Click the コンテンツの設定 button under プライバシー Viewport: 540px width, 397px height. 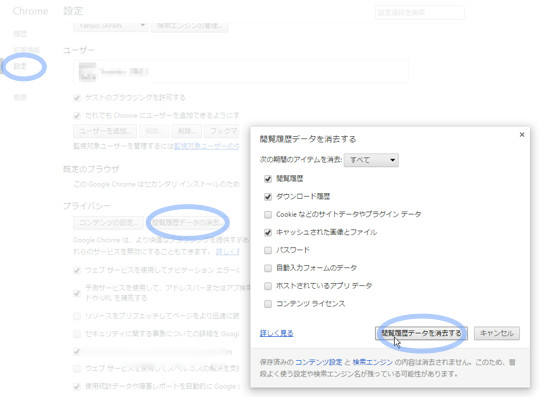point(108,223)
